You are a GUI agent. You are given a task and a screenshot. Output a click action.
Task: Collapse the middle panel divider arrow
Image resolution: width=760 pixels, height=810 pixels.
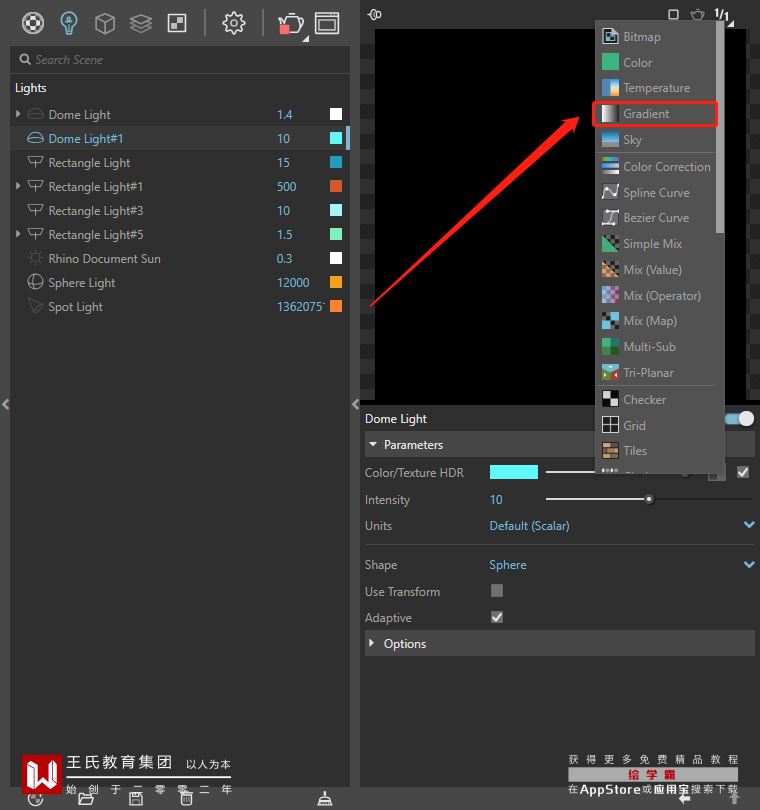click(355, 404)
